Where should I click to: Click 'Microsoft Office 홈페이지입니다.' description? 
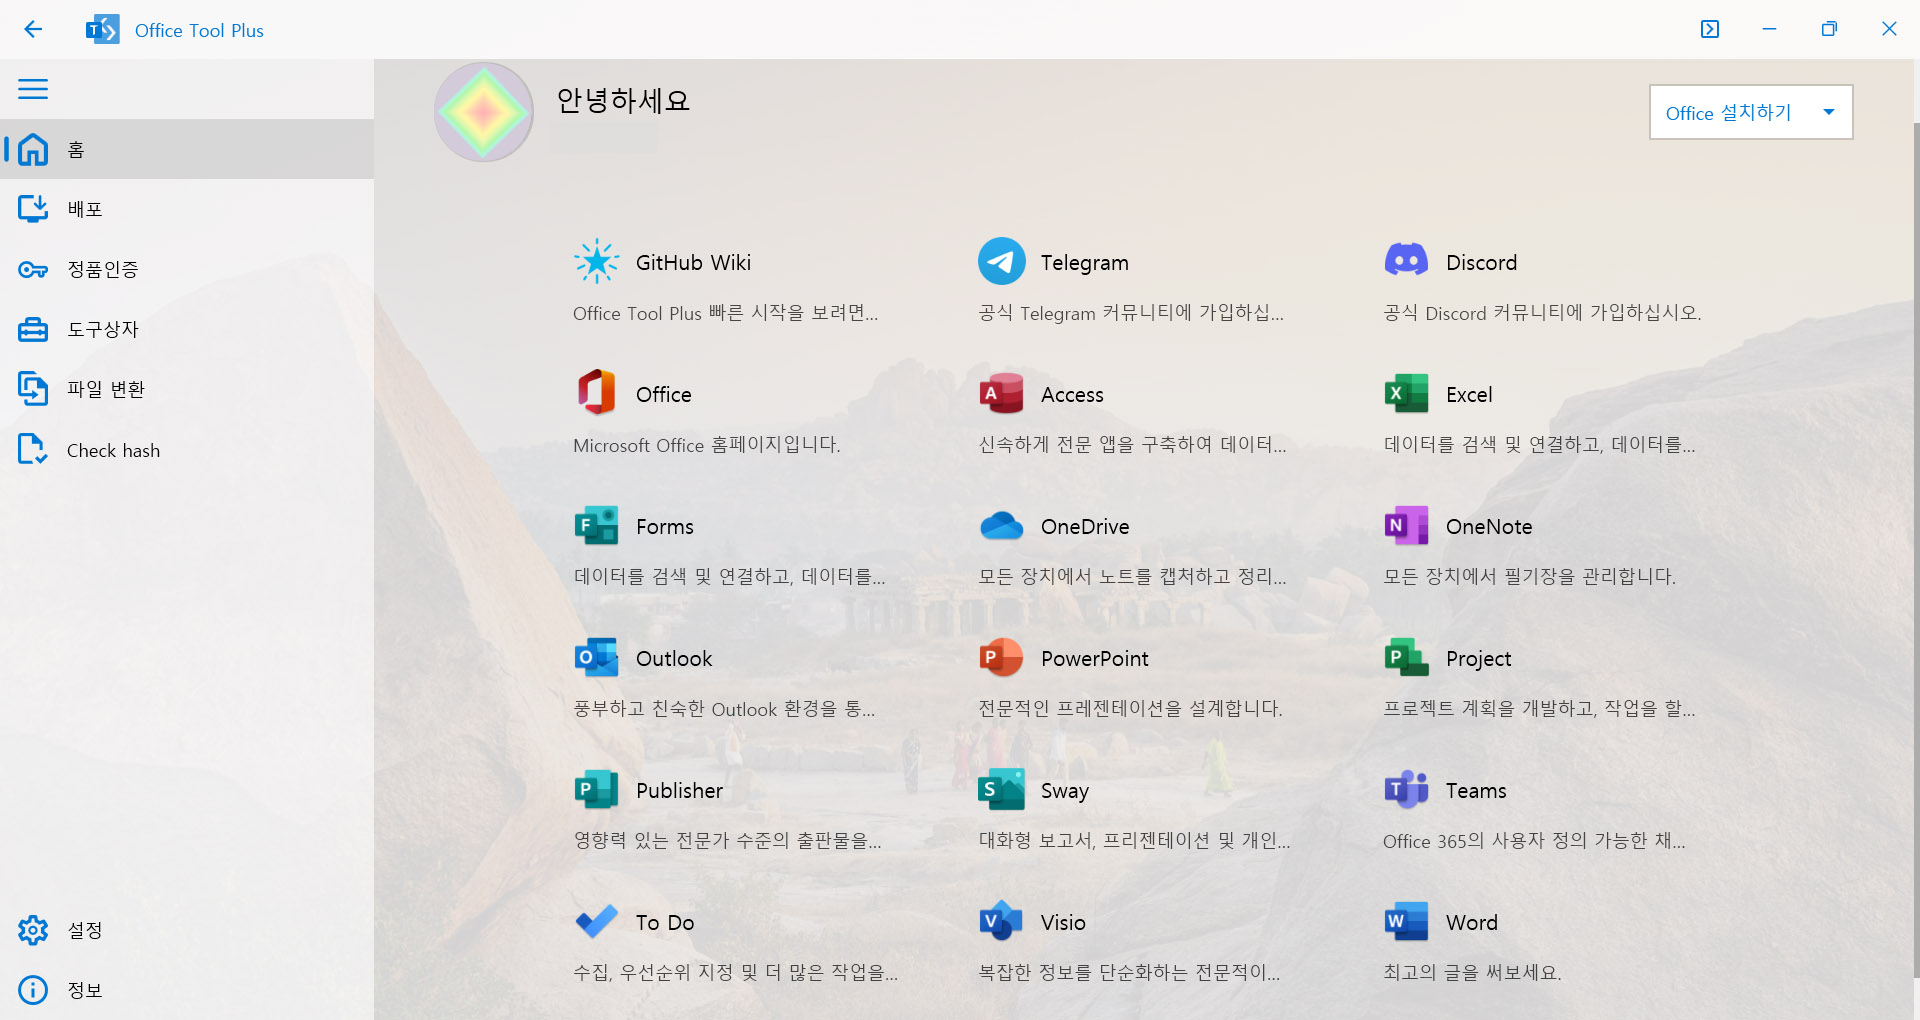[706, 444]
